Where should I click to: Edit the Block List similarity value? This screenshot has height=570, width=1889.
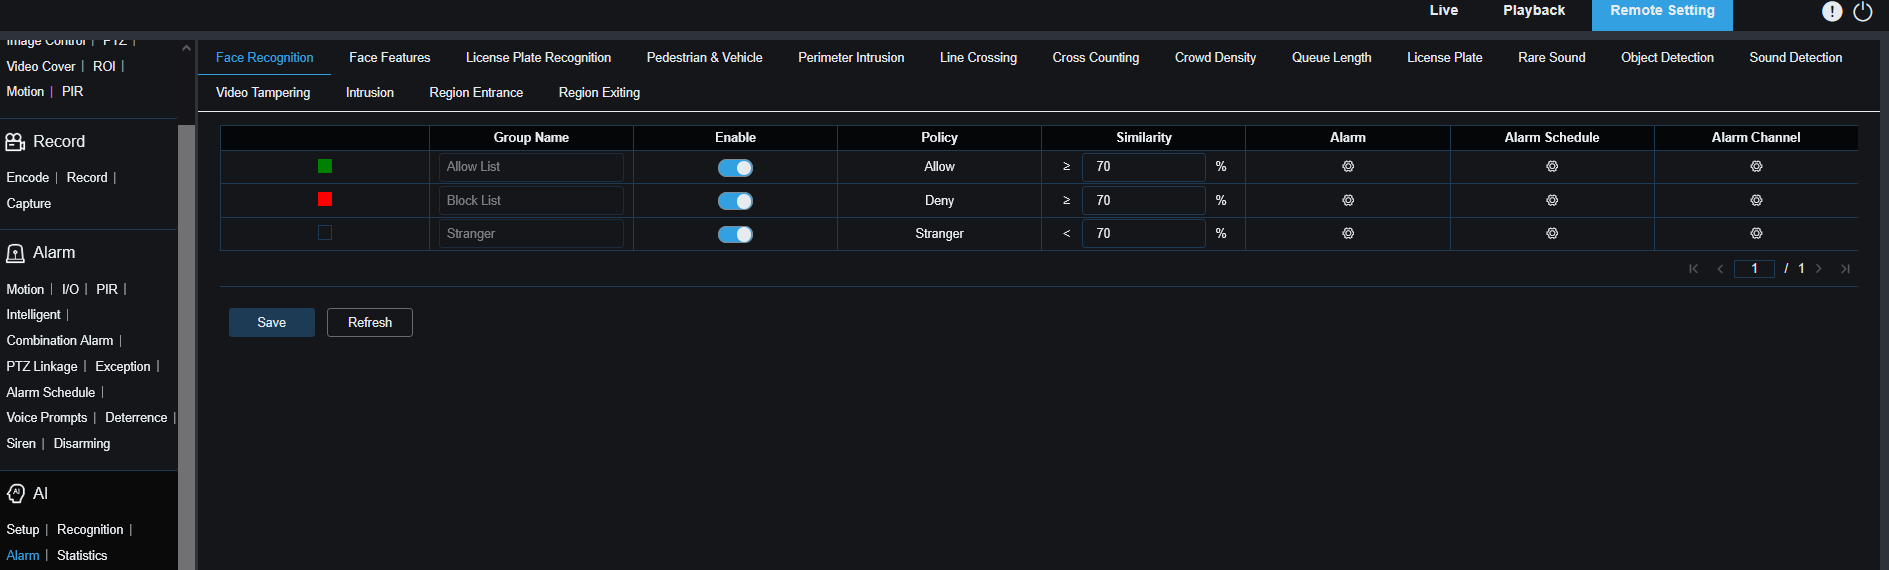point(1143,201)
